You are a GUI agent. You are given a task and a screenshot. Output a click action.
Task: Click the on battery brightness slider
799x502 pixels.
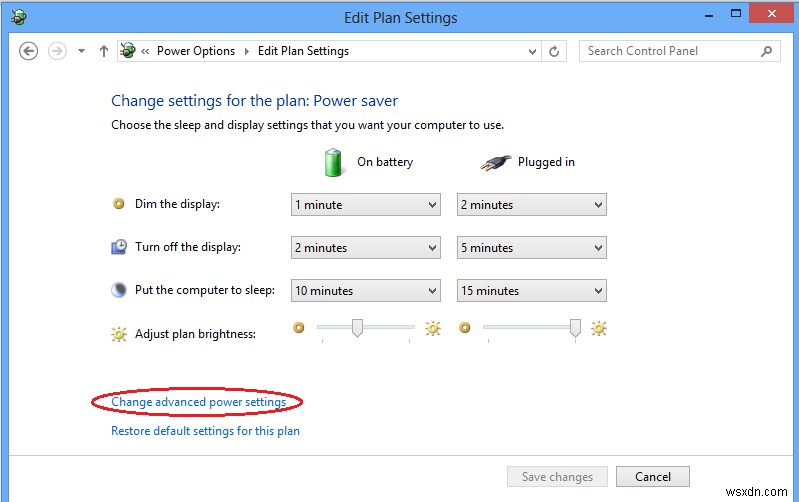point(357,327)
